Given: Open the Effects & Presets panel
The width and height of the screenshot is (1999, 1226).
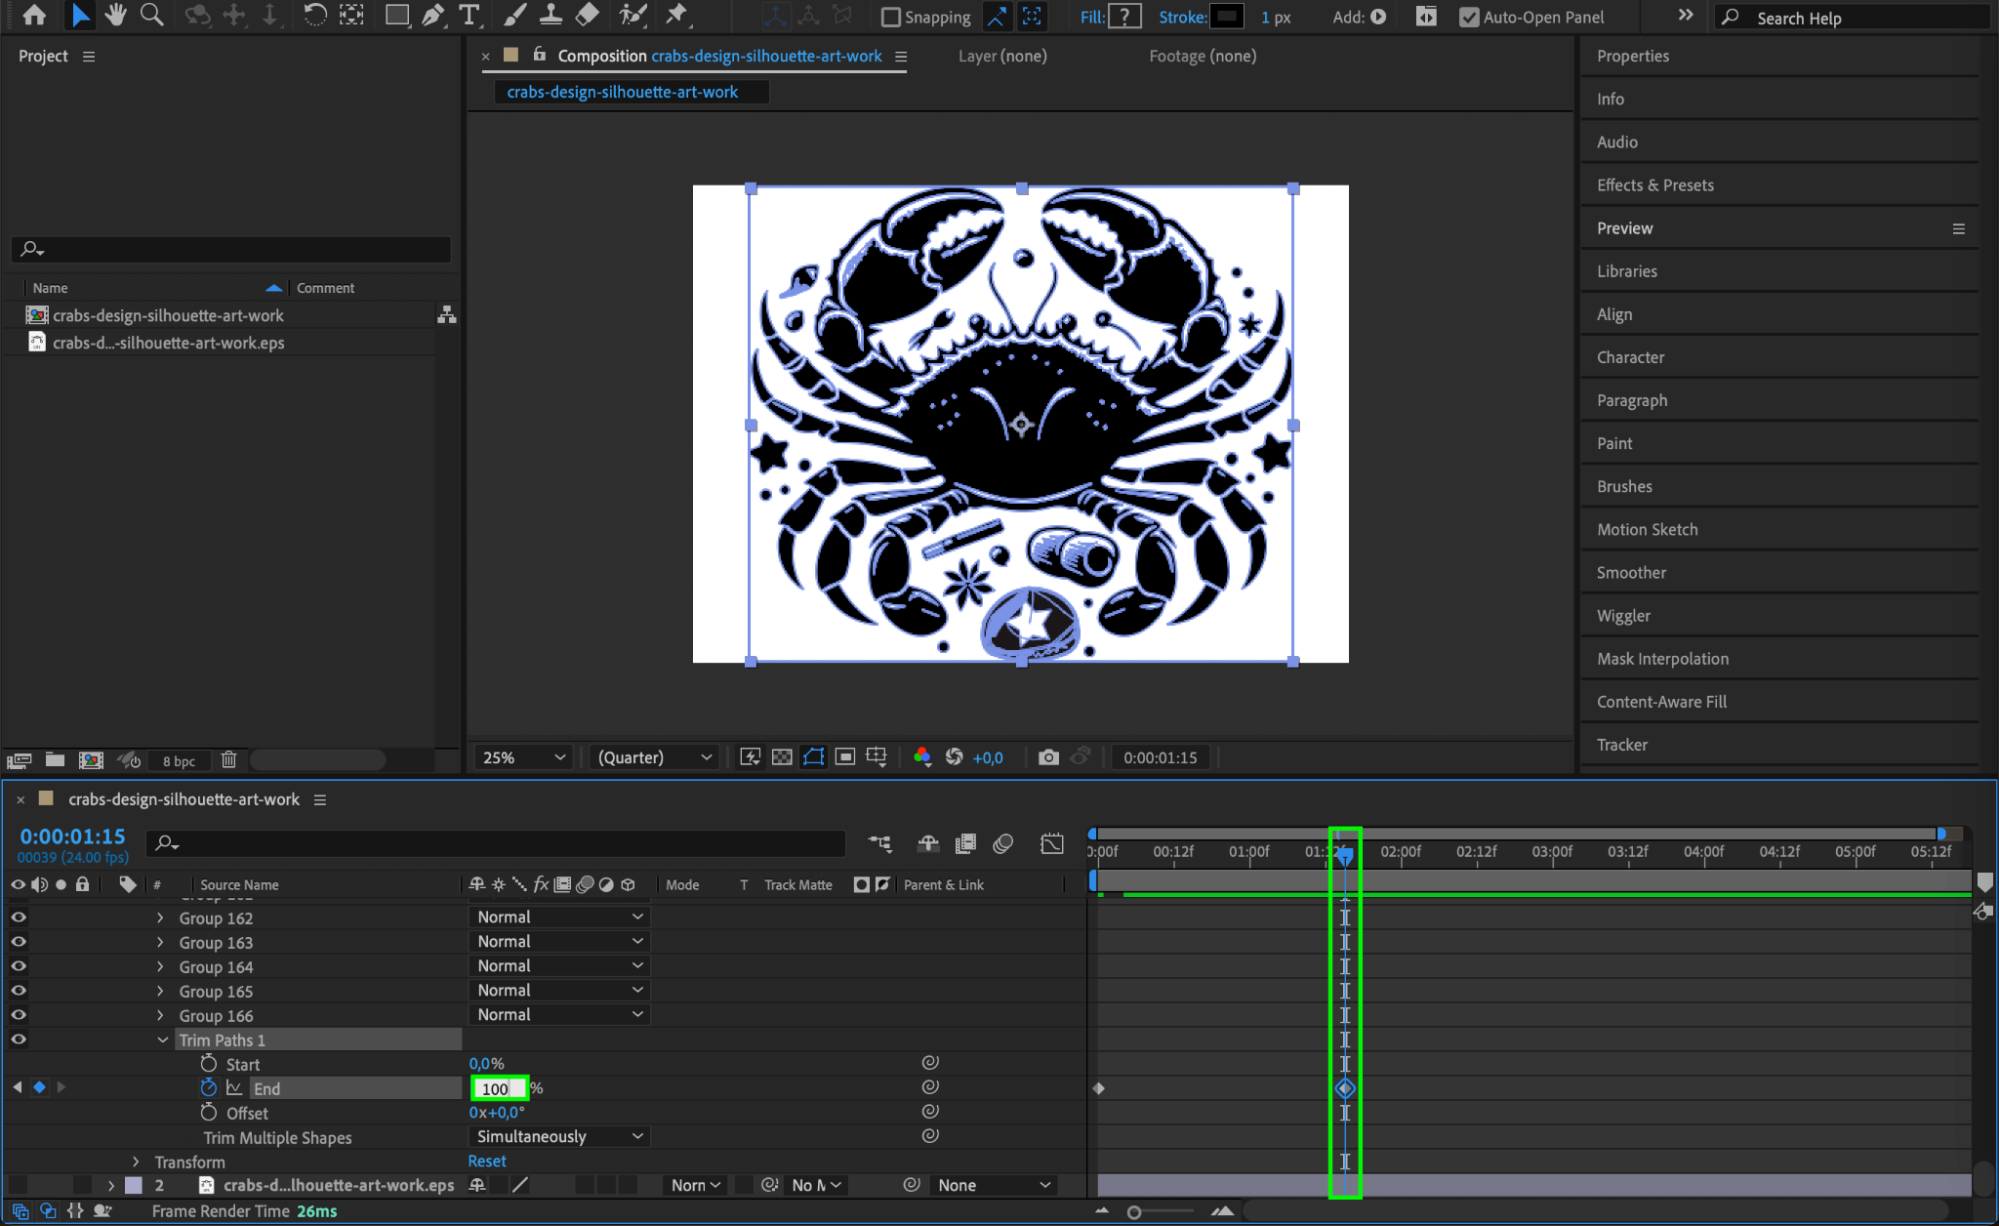Looking at the screenshot, I should point(1654,185).
